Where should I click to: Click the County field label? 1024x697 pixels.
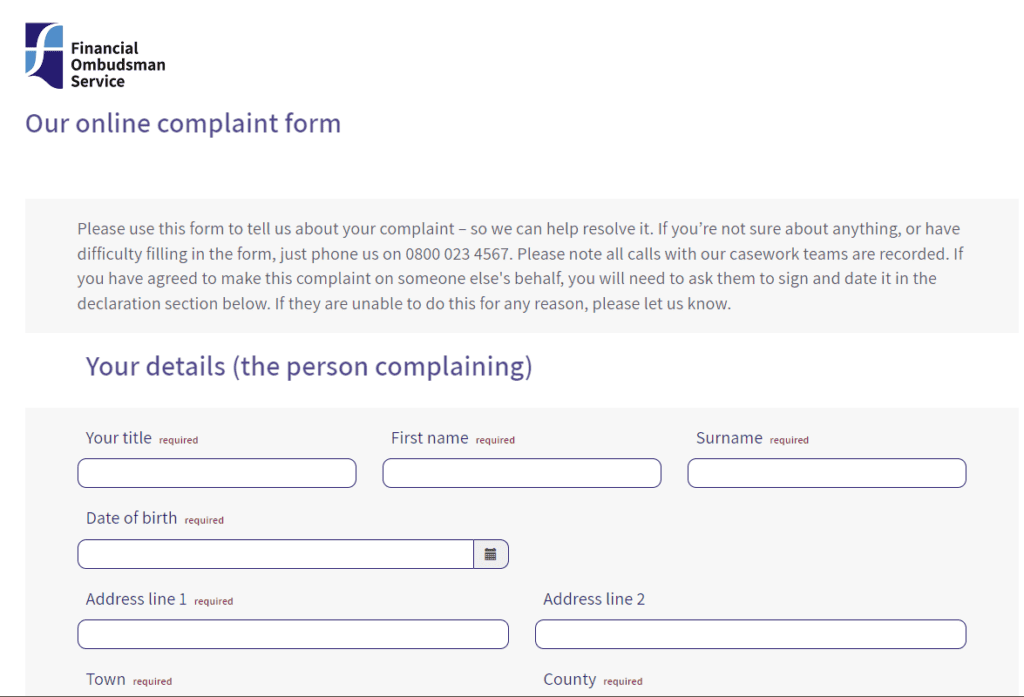click(570, 678)
